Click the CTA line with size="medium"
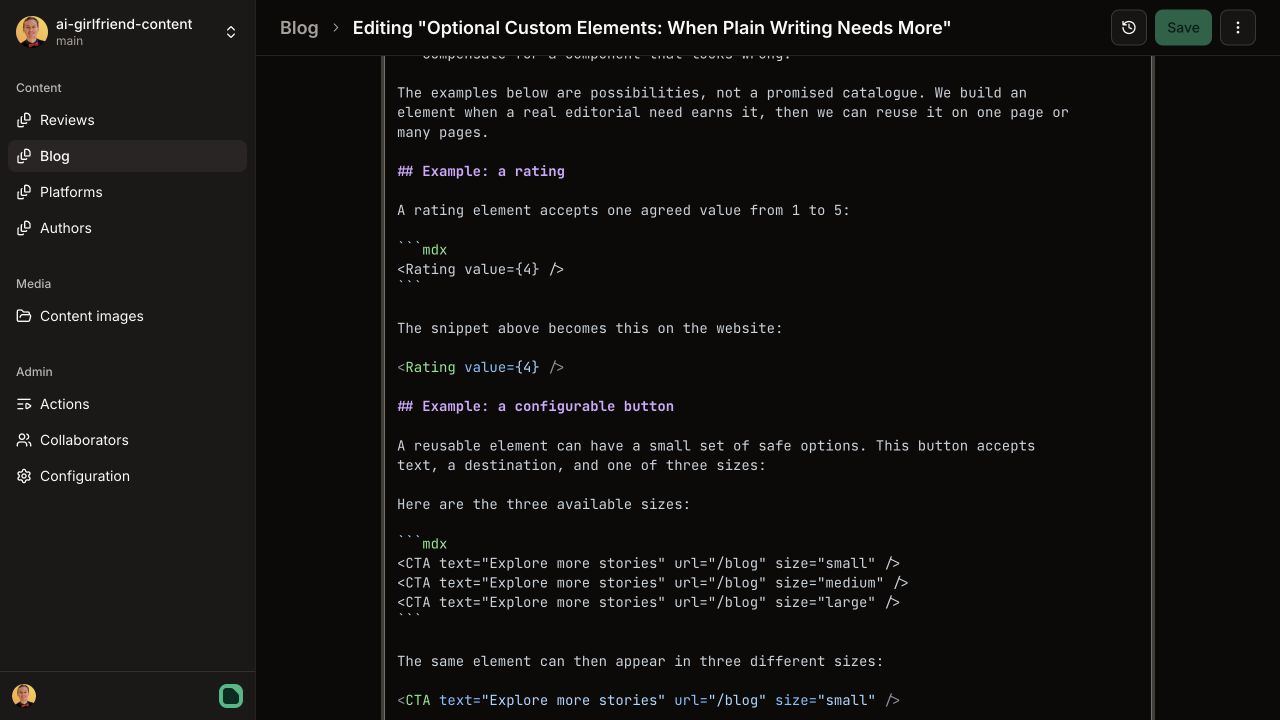This screenshot has height=720, width=1280. point(652,583)
